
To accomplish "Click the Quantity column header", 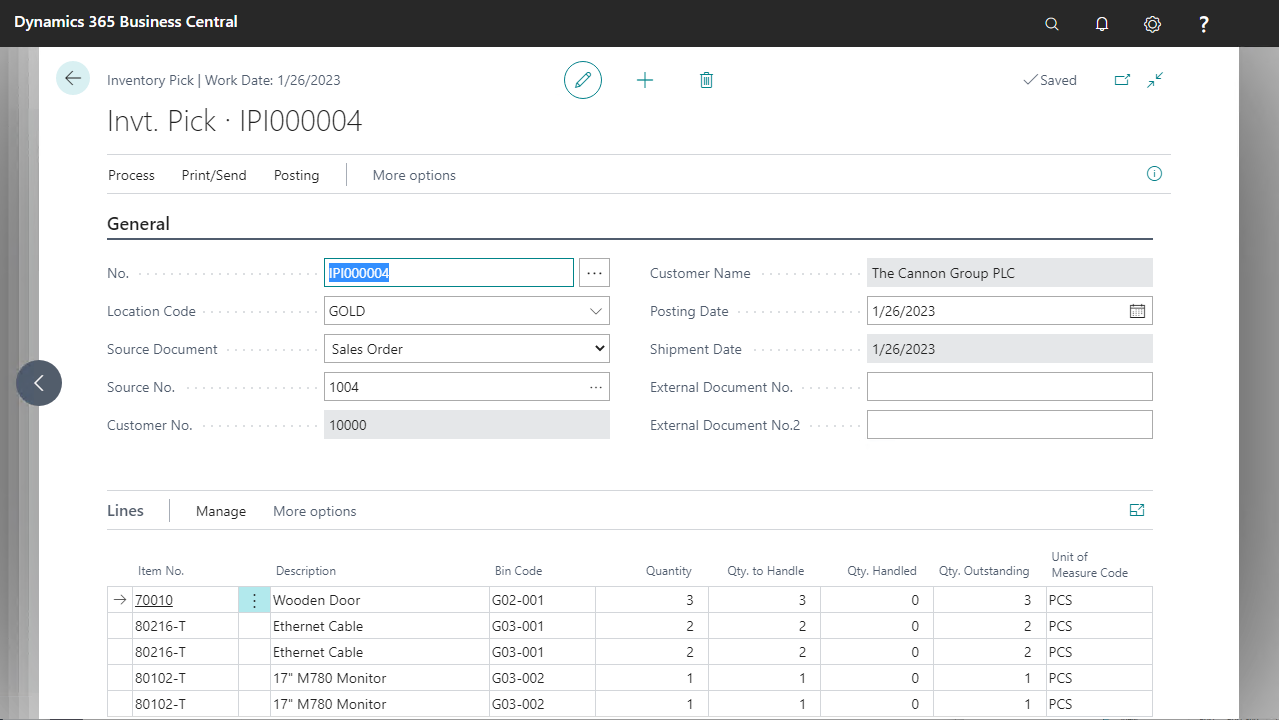I will point(669,571).
